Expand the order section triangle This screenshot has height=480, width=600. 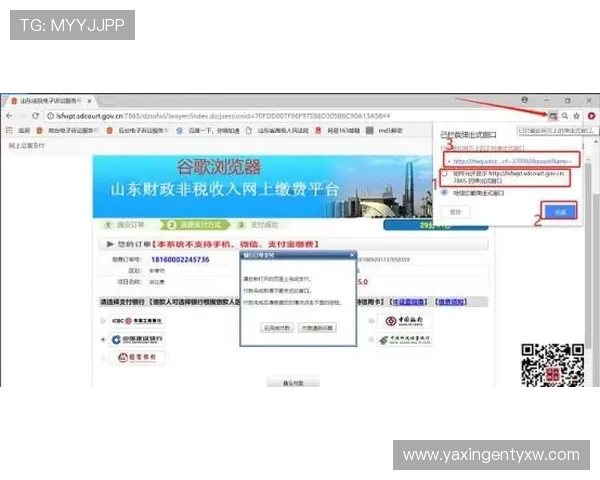click(x=110, y=244)
